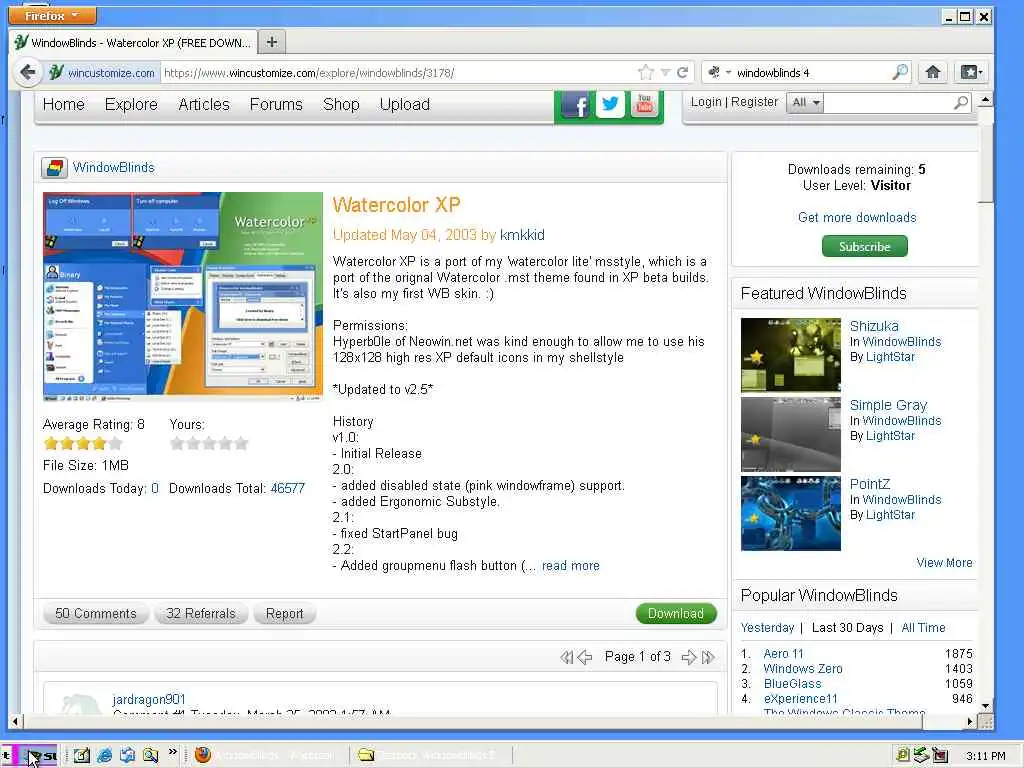This screenshot has height=768, width=1024.
Task: Click the browser search magnifier icon
Action: click(x=900, y=72)
